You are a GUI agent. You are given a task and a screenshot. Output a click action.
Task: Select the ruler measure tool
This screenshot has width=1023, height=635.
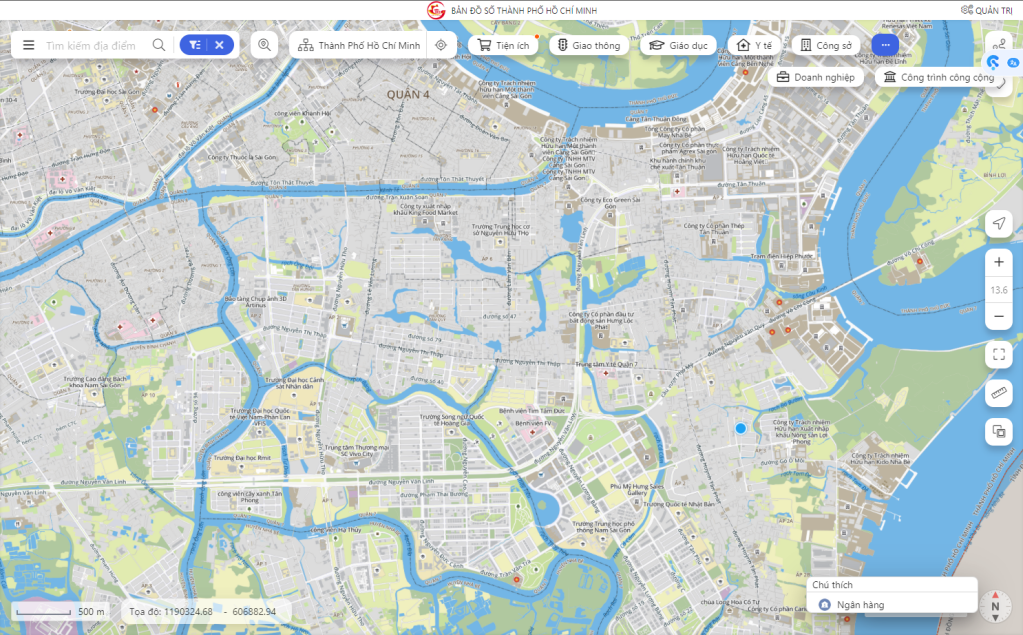[999, 393]
